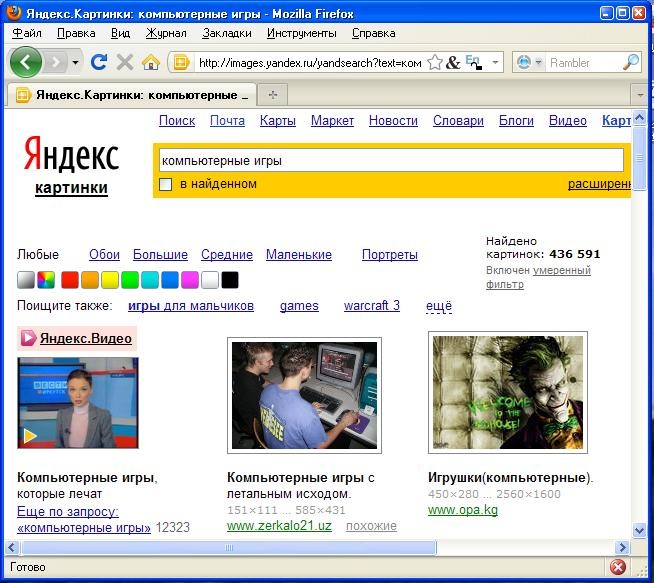Viewport: 654px width, 583px height.
Task: Filter by Портреты
Action: click(390, 254)
